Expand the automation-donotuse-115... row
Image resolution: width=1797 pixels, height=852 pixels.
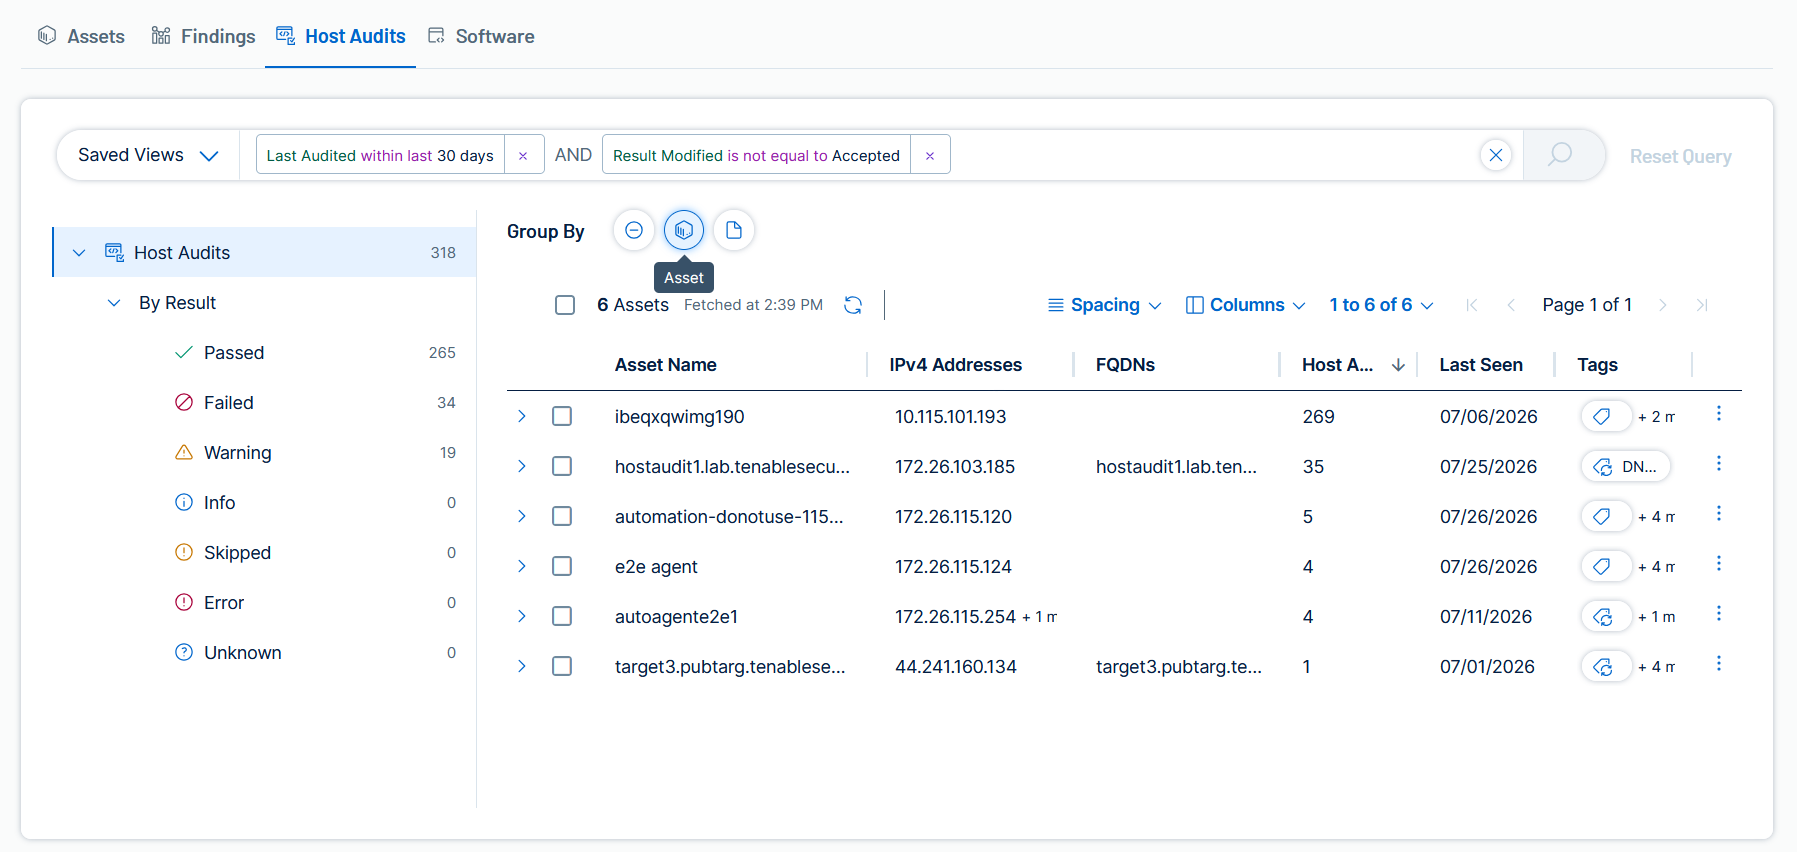[522, 516]
